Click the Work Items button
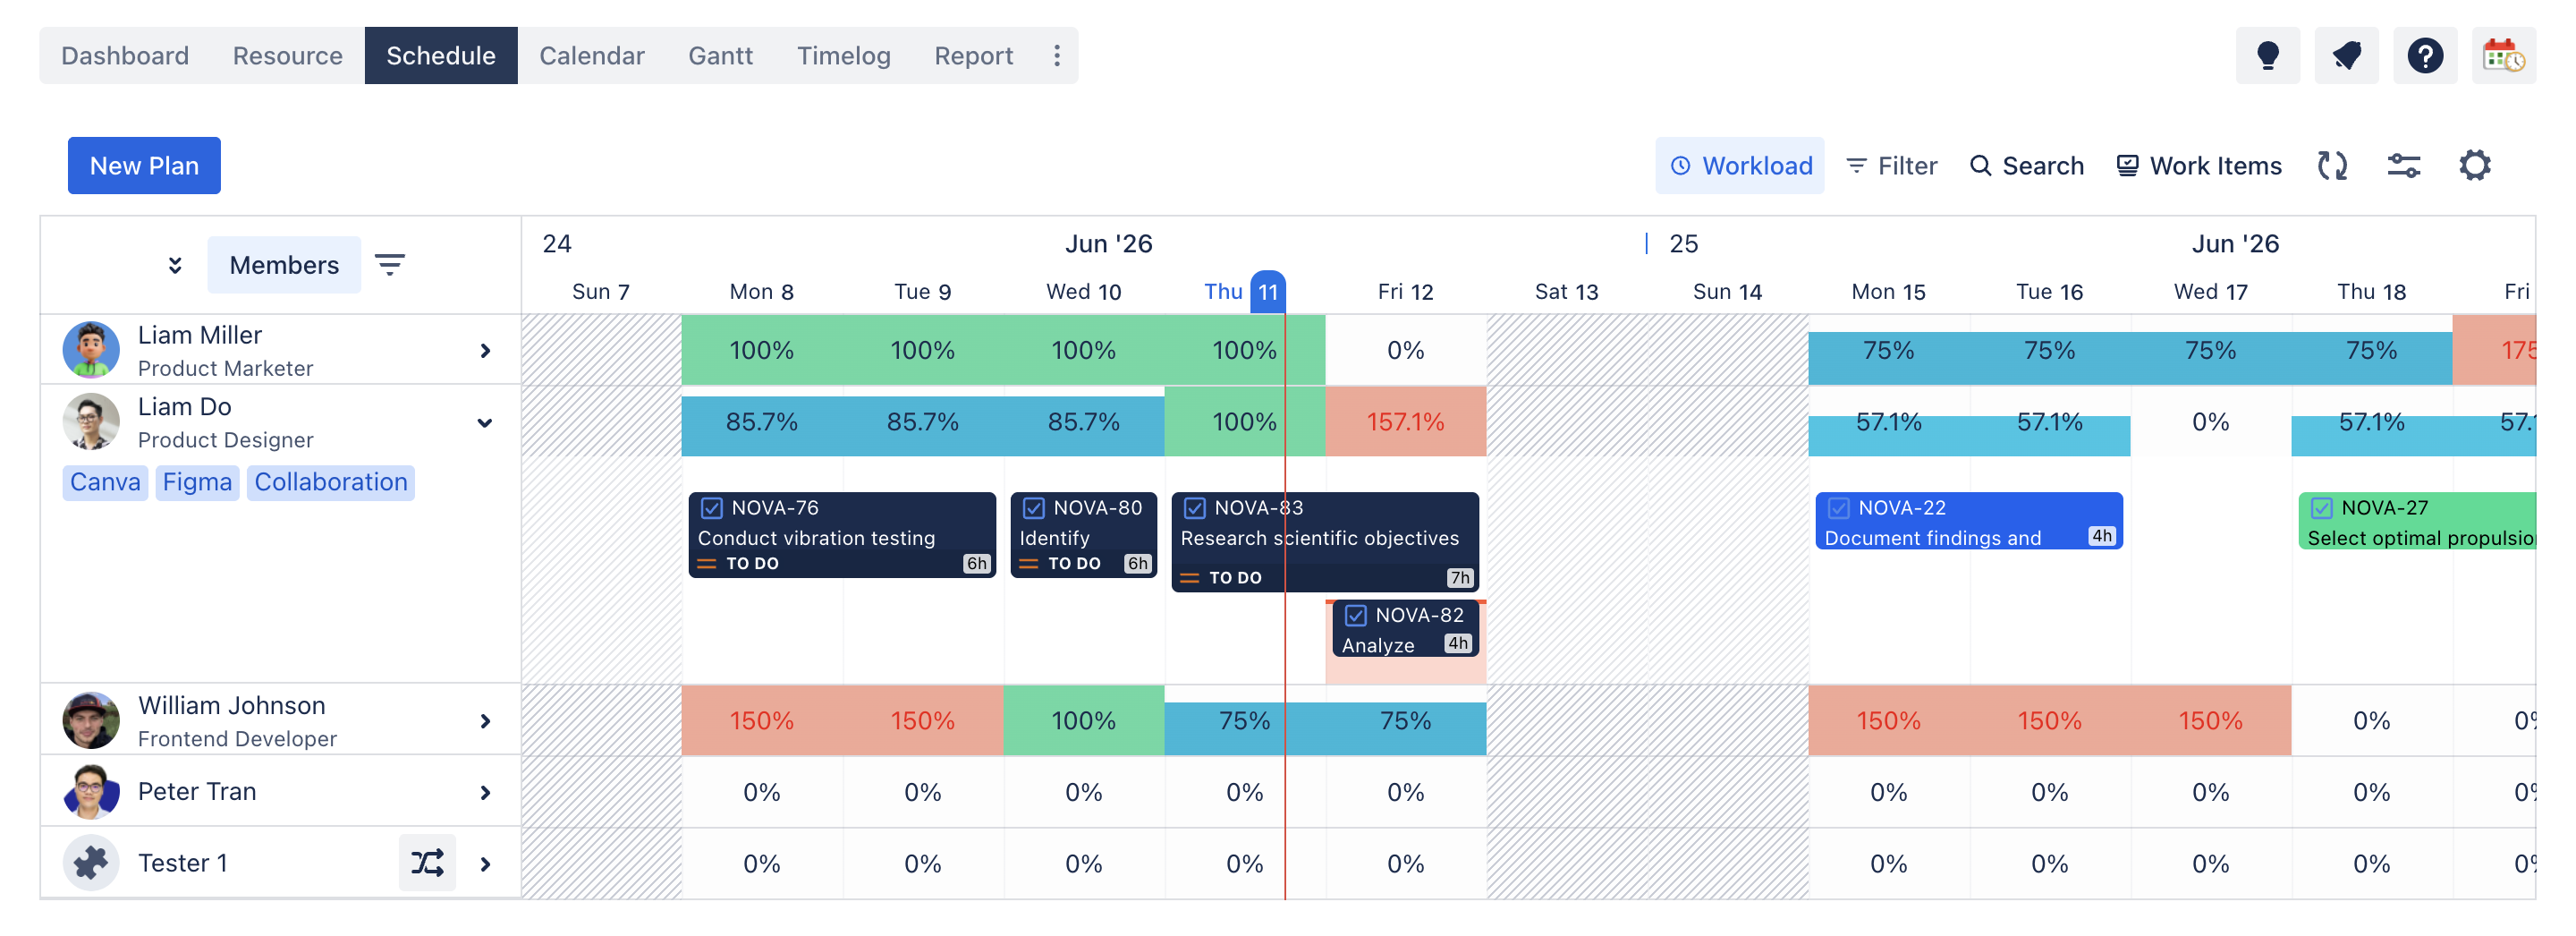This screenshot has height=936, width=2576. pyautogui.click(x=2199, y=166)
